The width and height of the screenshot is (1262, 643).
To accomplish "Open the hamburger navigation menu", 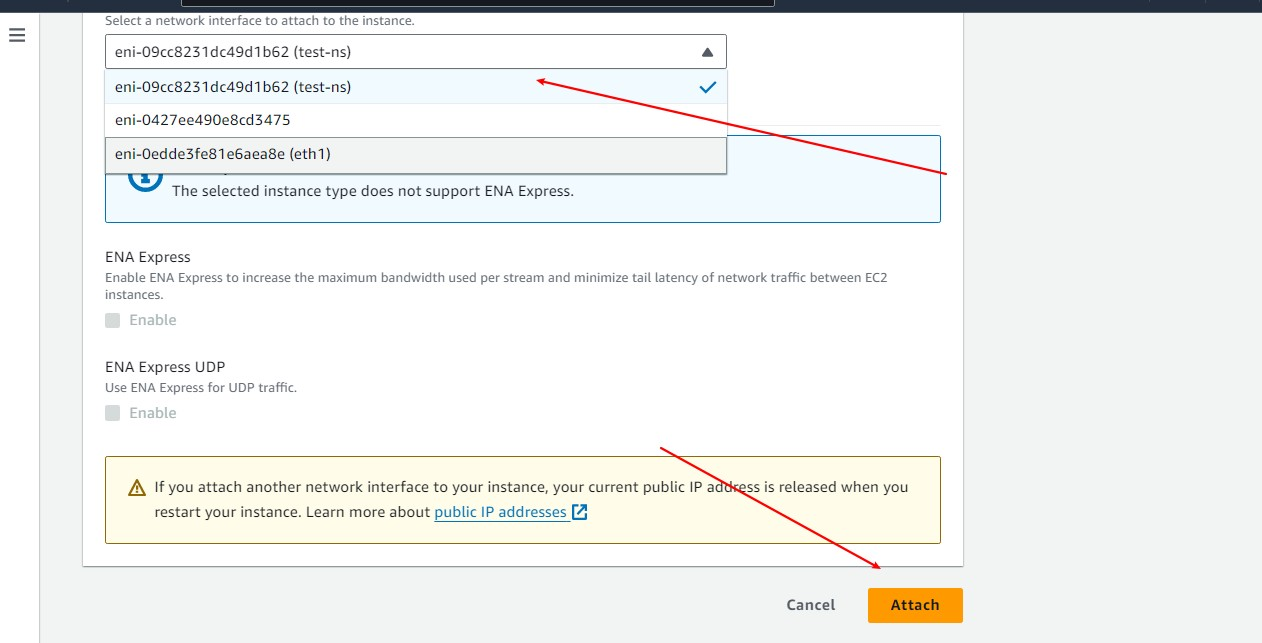I will (x=17, y=36).
